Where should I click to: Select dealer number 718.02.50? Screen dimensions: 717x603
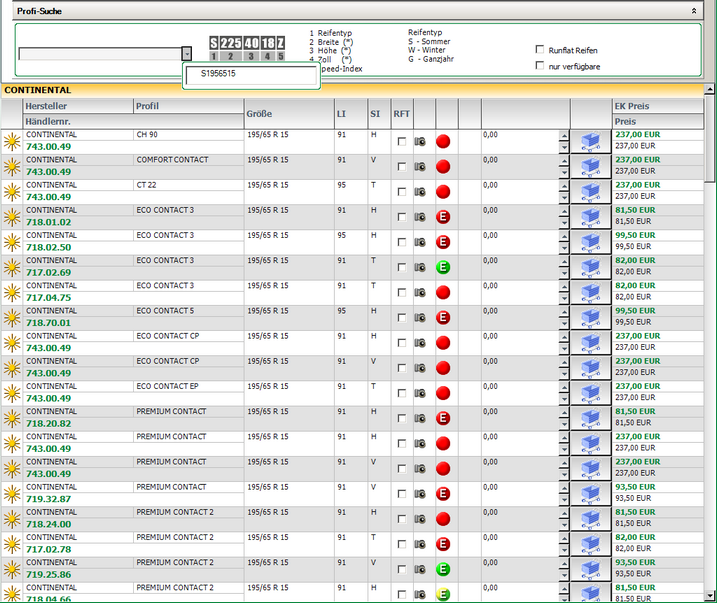pos(48,247)
